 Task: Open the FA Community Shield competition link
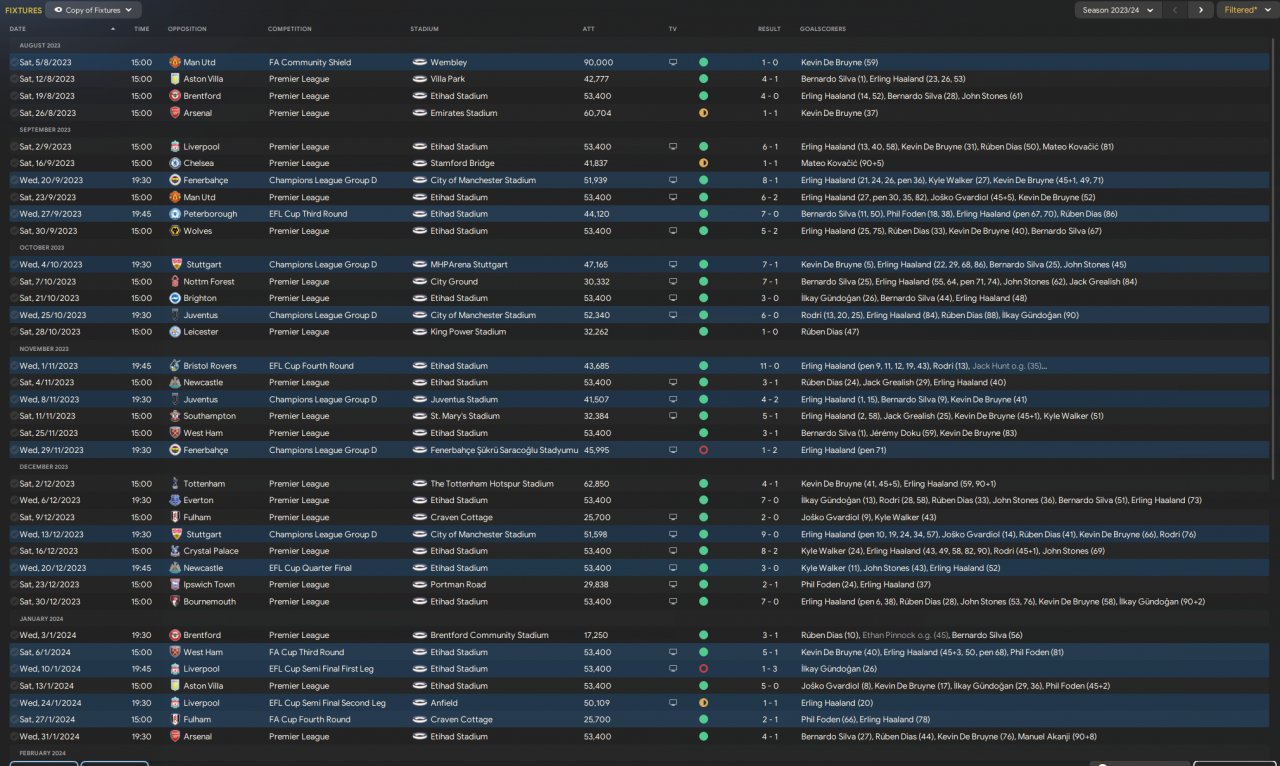pyautogui.click(x=312, y=62)
